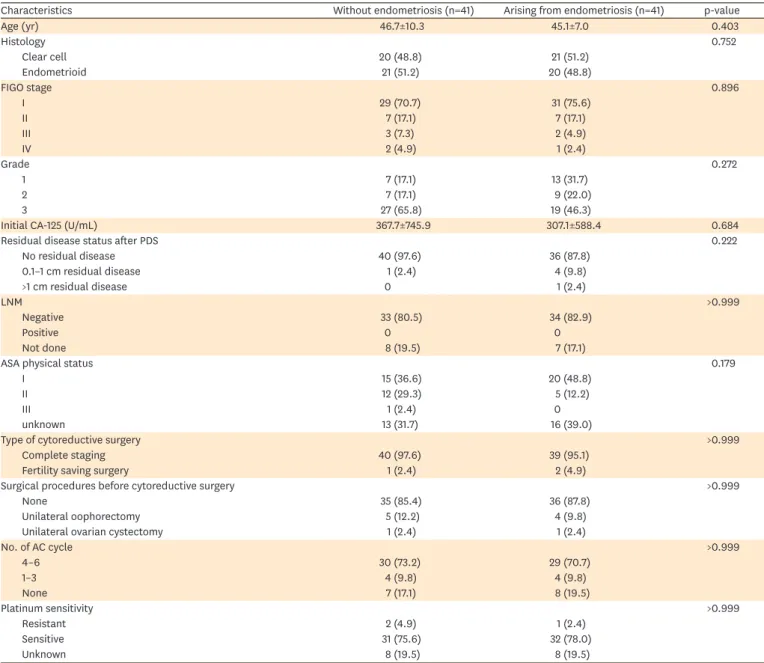Click '>1 cm residual disease' row label
The height and width of the screenshot is (663, 764).
click(x=74, y=287)
